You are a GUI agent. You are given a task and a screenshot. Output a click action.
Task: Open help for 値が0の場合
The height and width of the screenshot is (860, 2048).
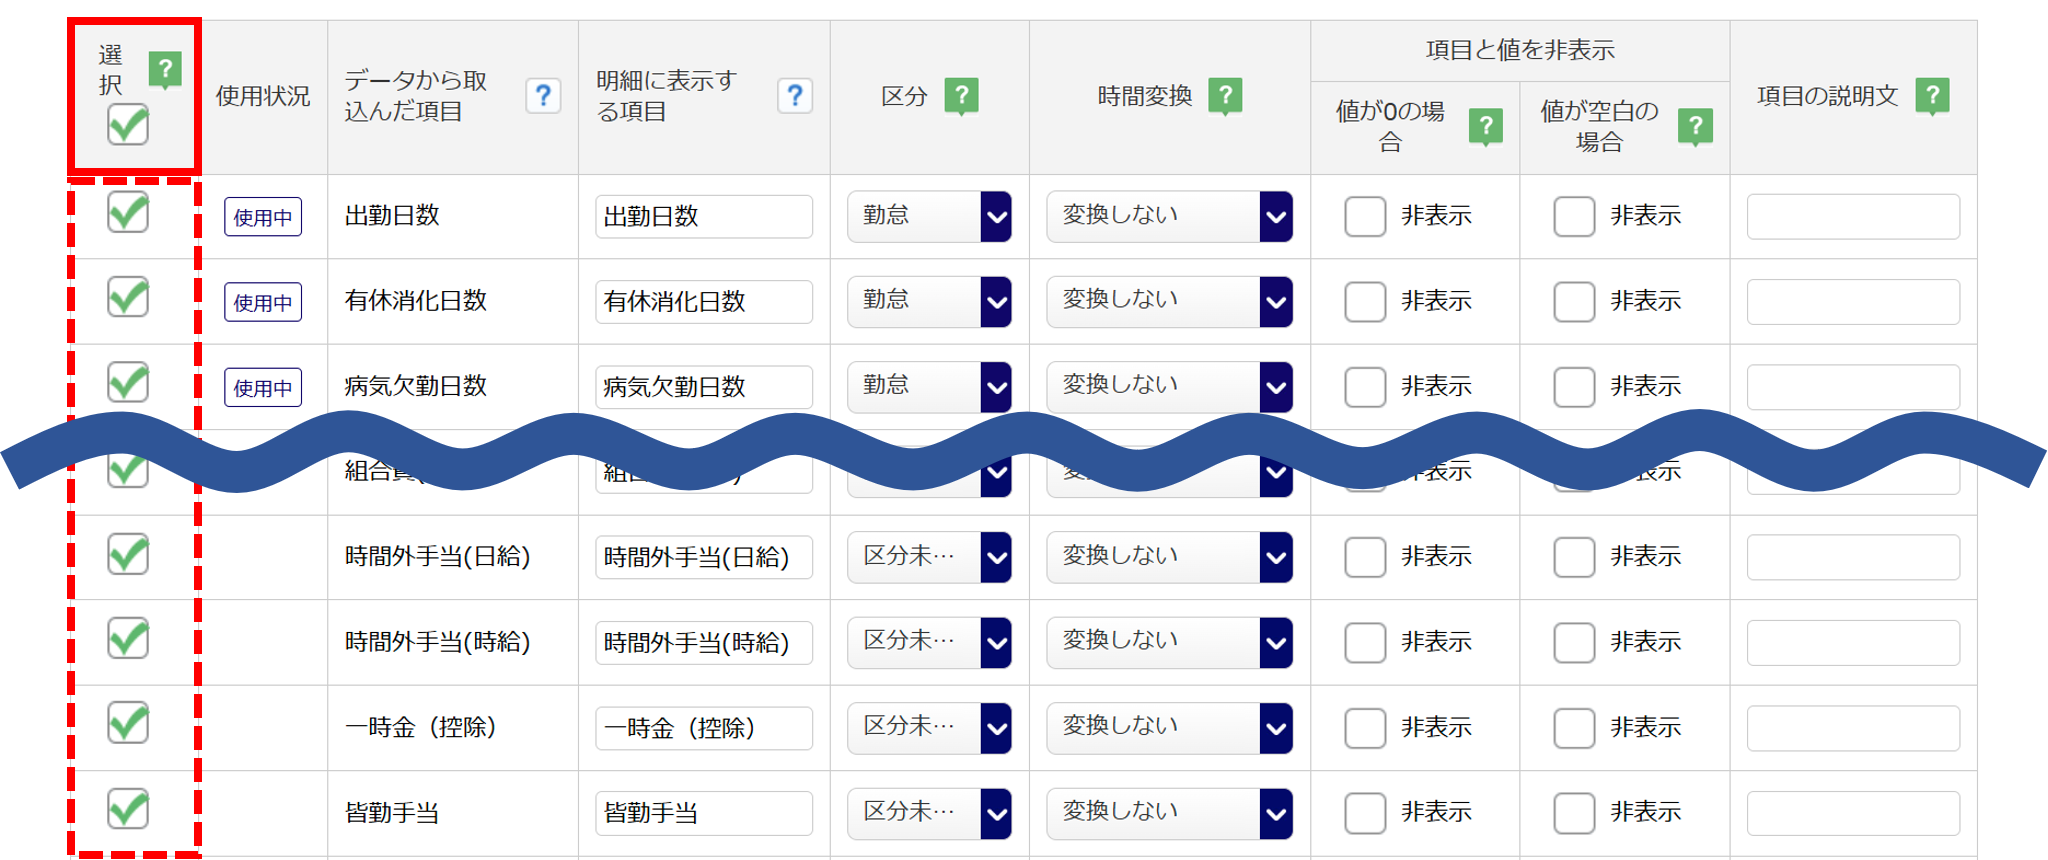[1486, 126]
